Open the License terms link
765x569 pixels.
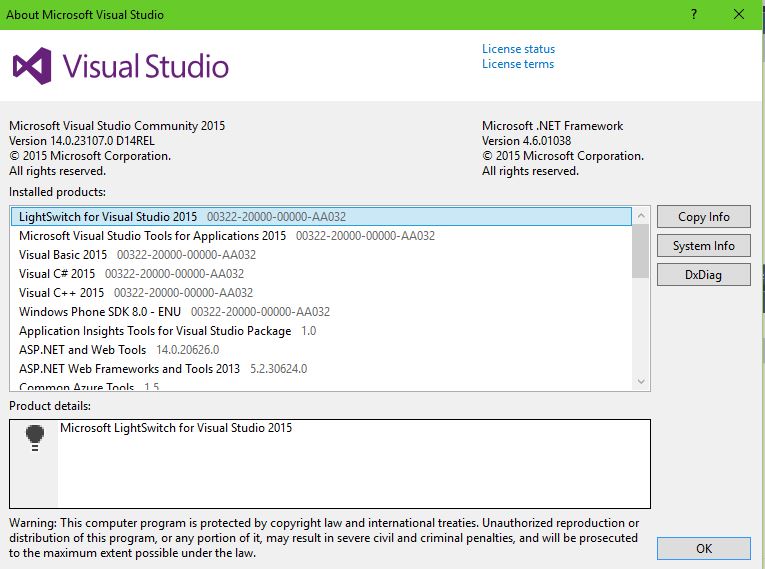click(518, 64)
